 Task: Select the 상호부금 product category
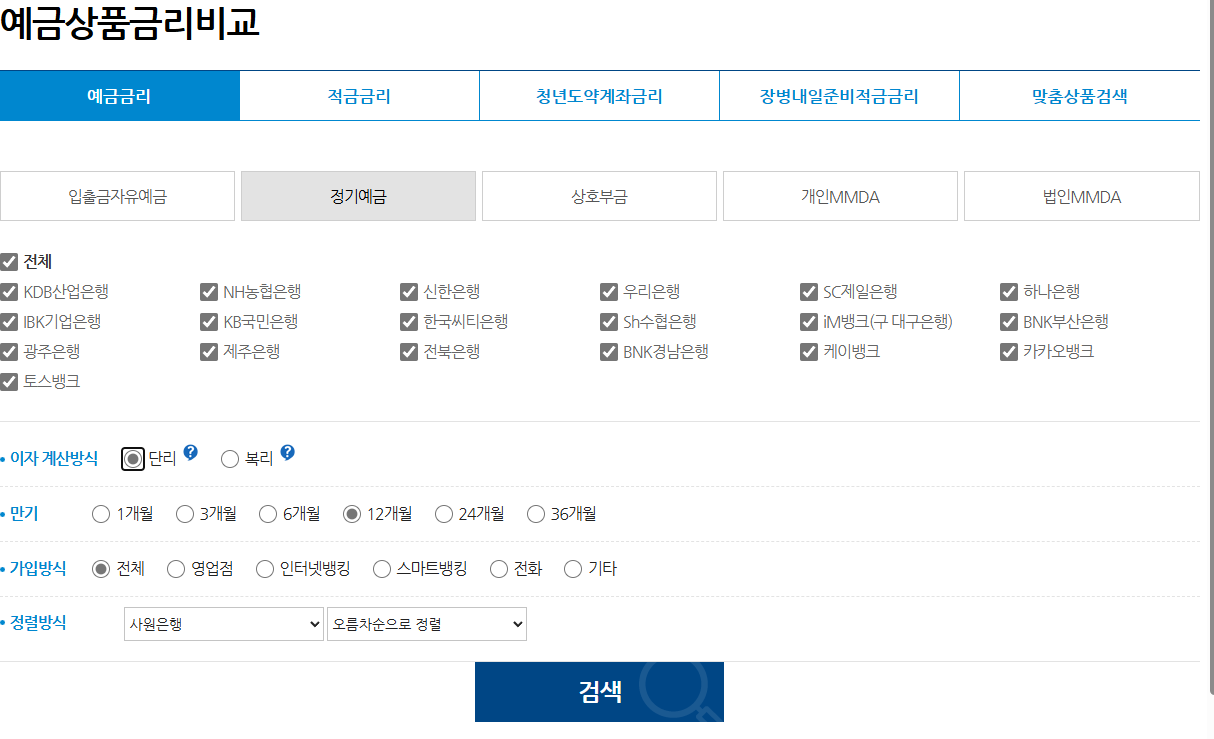pyautogui.click(x=599, y=195)
